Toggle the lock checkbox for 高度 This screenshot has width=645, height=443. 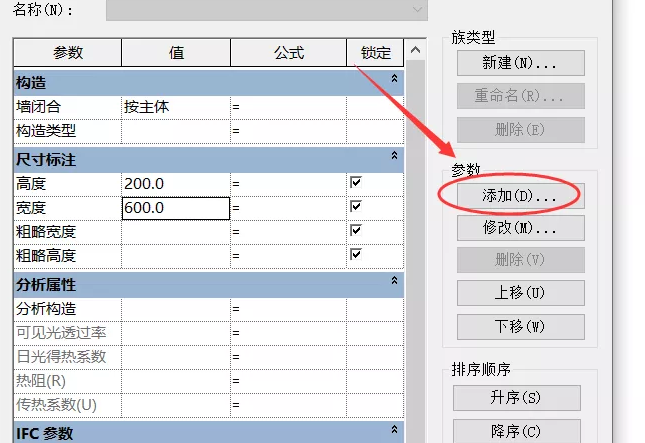tap(356, 182)
